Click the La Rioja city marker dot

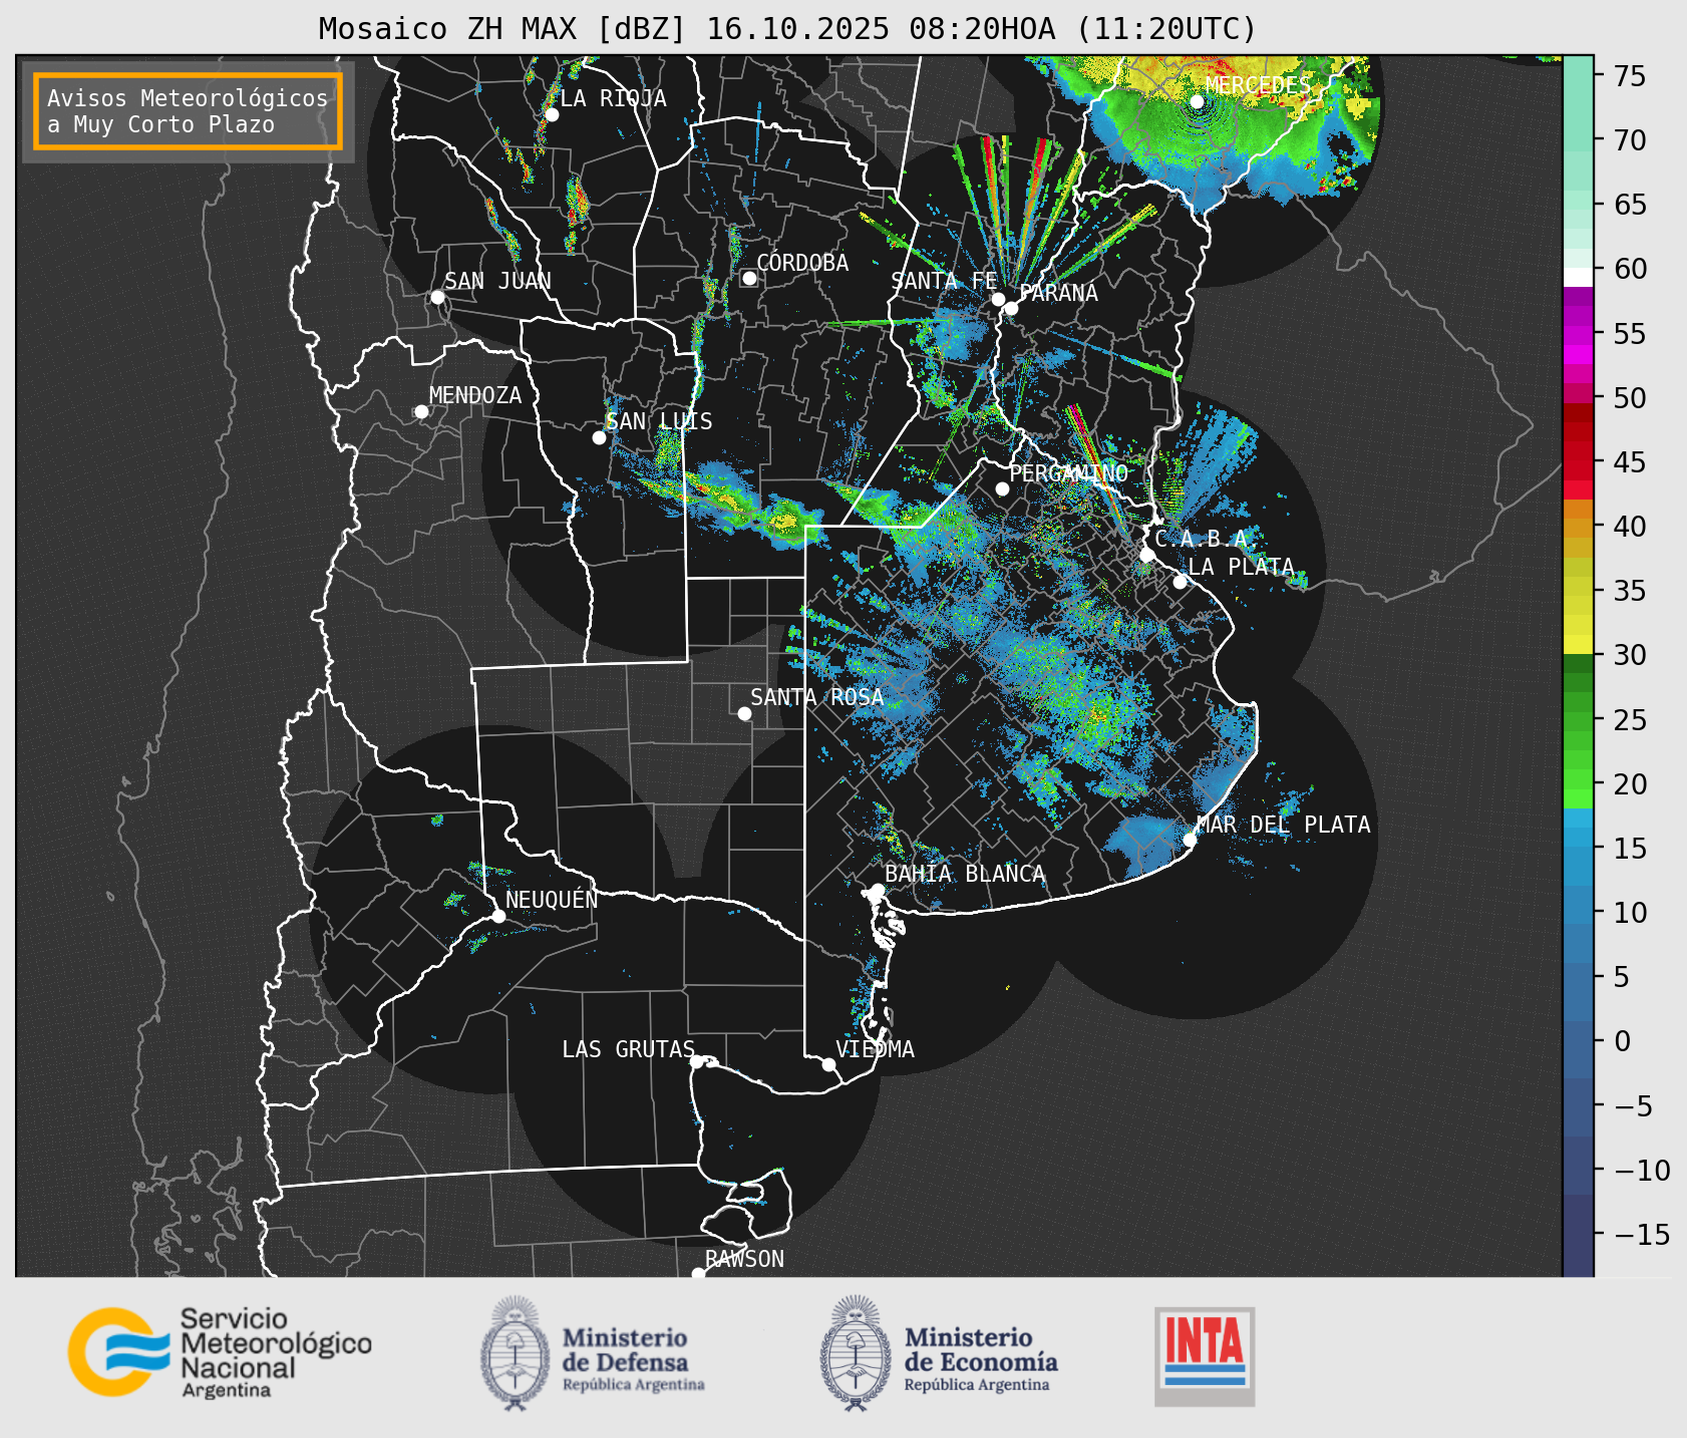(x=551, y=115)
